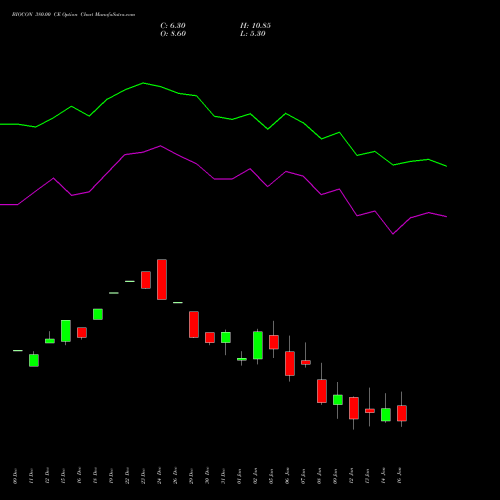Select the close value C: 6.30

click(x=173, y=26)
